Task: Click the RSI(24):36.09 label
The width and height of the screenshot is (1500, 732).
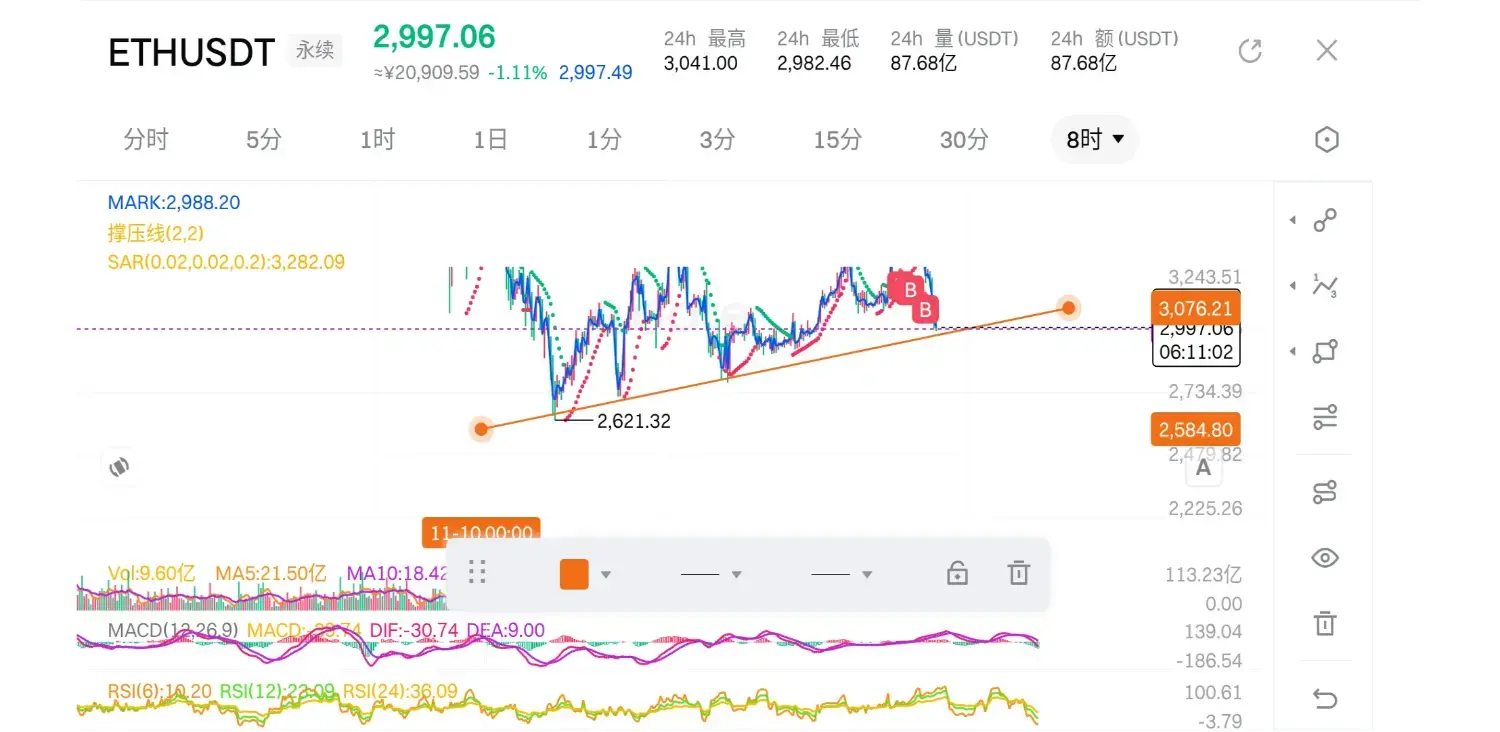Action: (x=400, y=691)
